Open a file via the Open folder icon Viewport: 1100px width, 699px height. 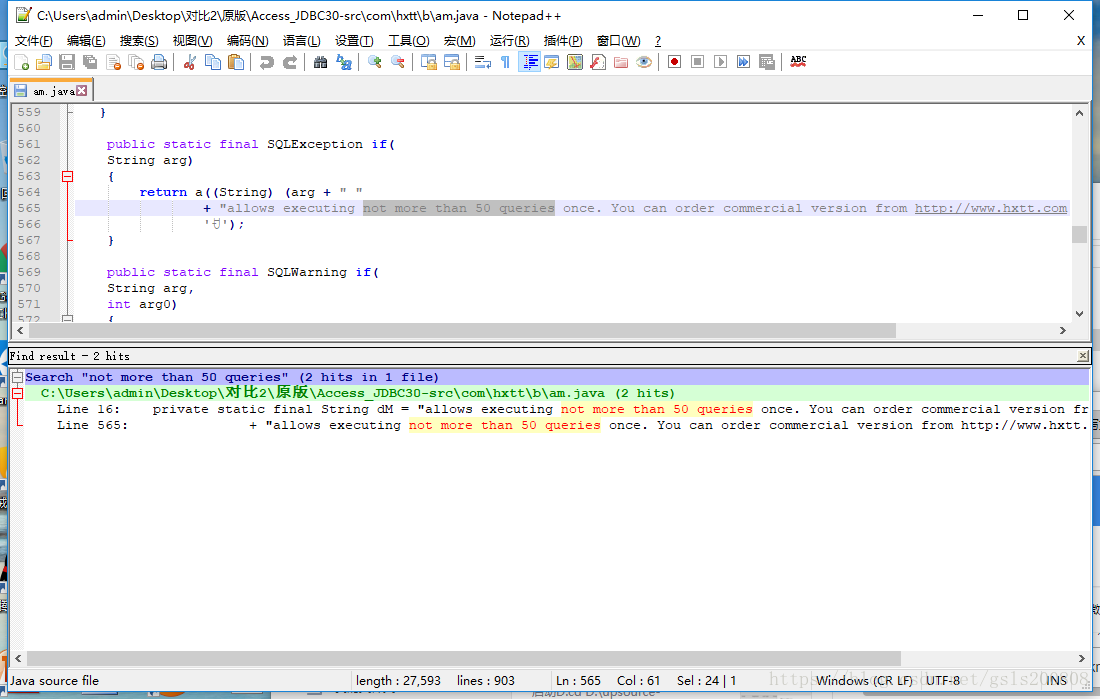[x=43, y=61]
